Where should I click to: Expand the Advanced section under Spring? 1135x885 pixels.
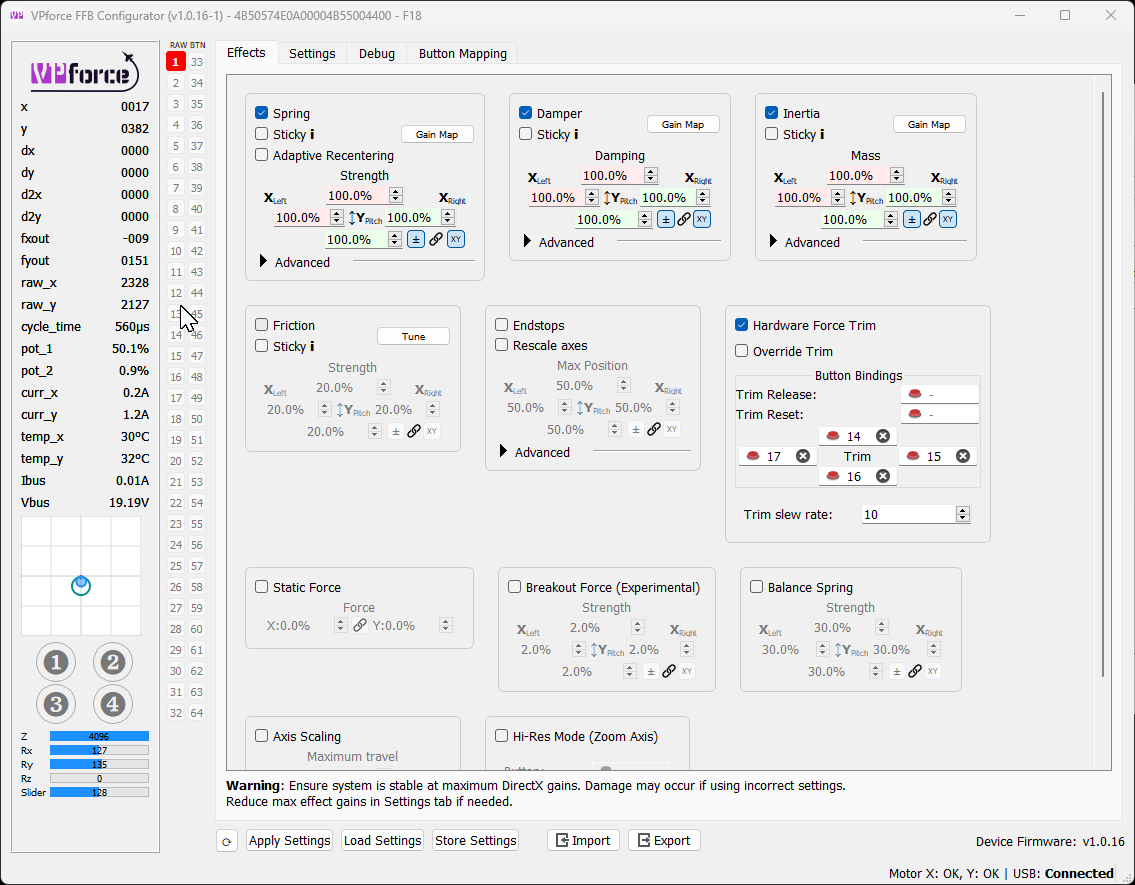point(264,262)
